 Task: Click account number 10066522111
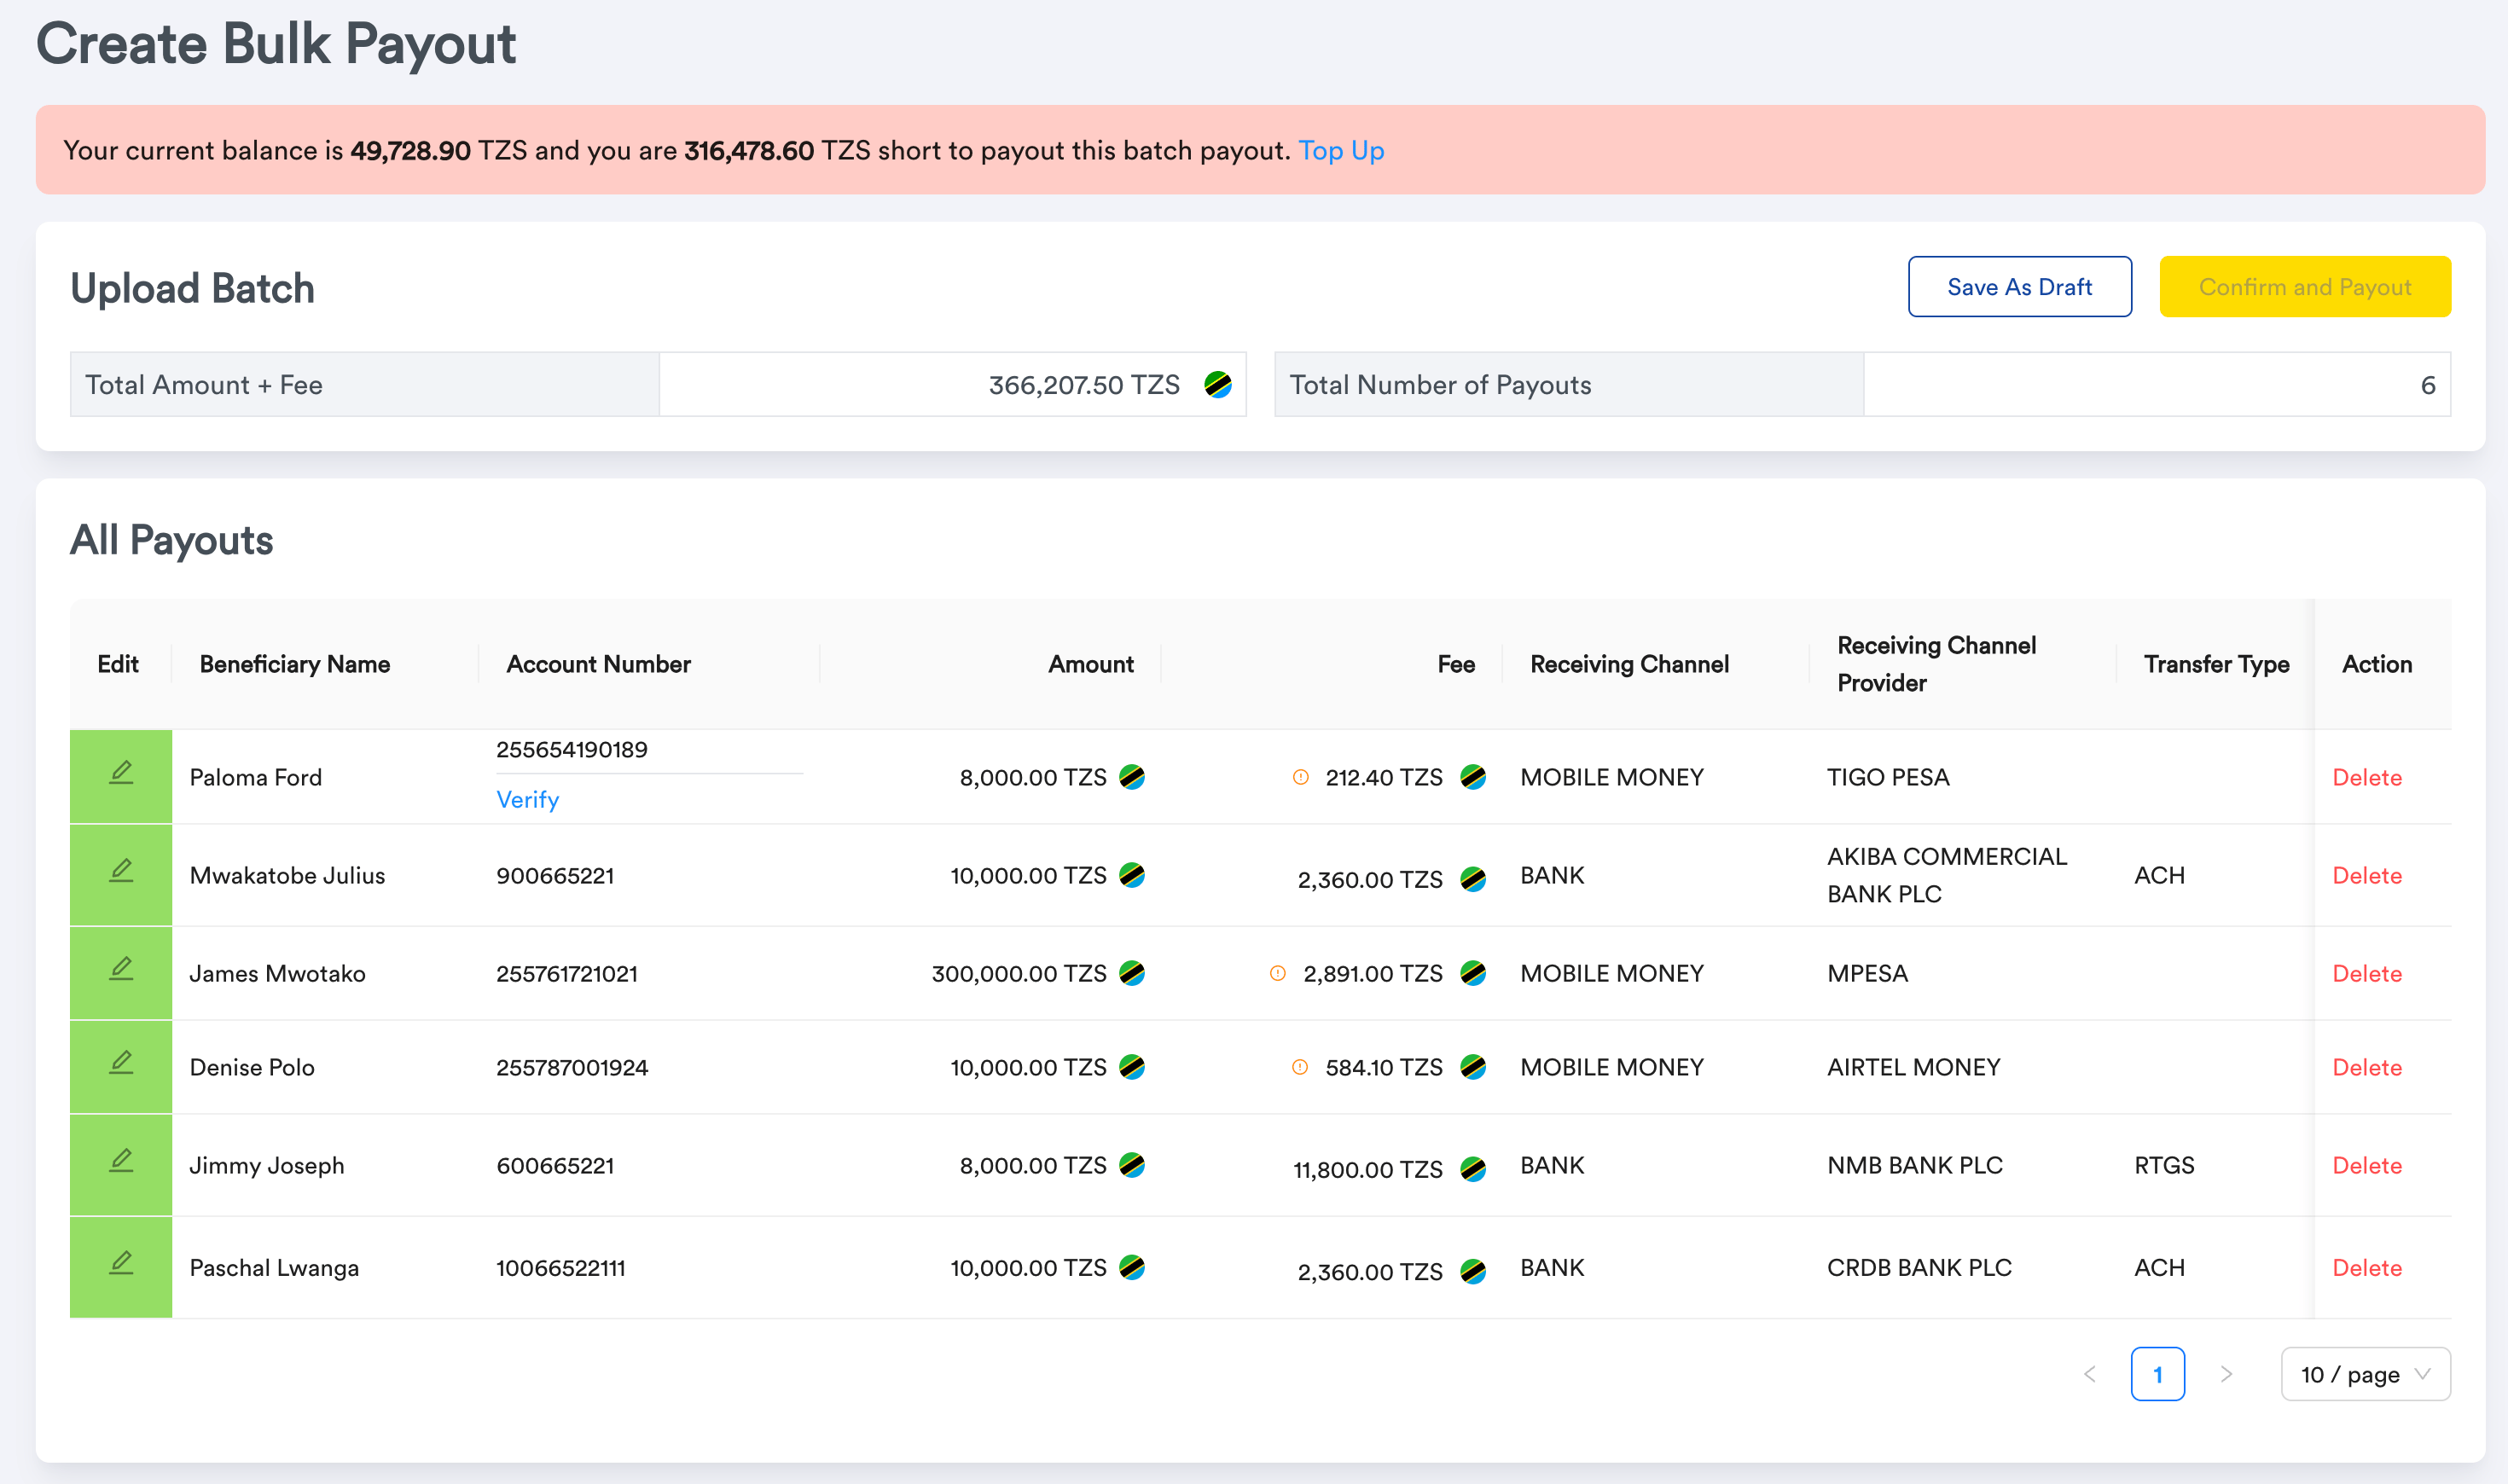[x=561, y=1267]
